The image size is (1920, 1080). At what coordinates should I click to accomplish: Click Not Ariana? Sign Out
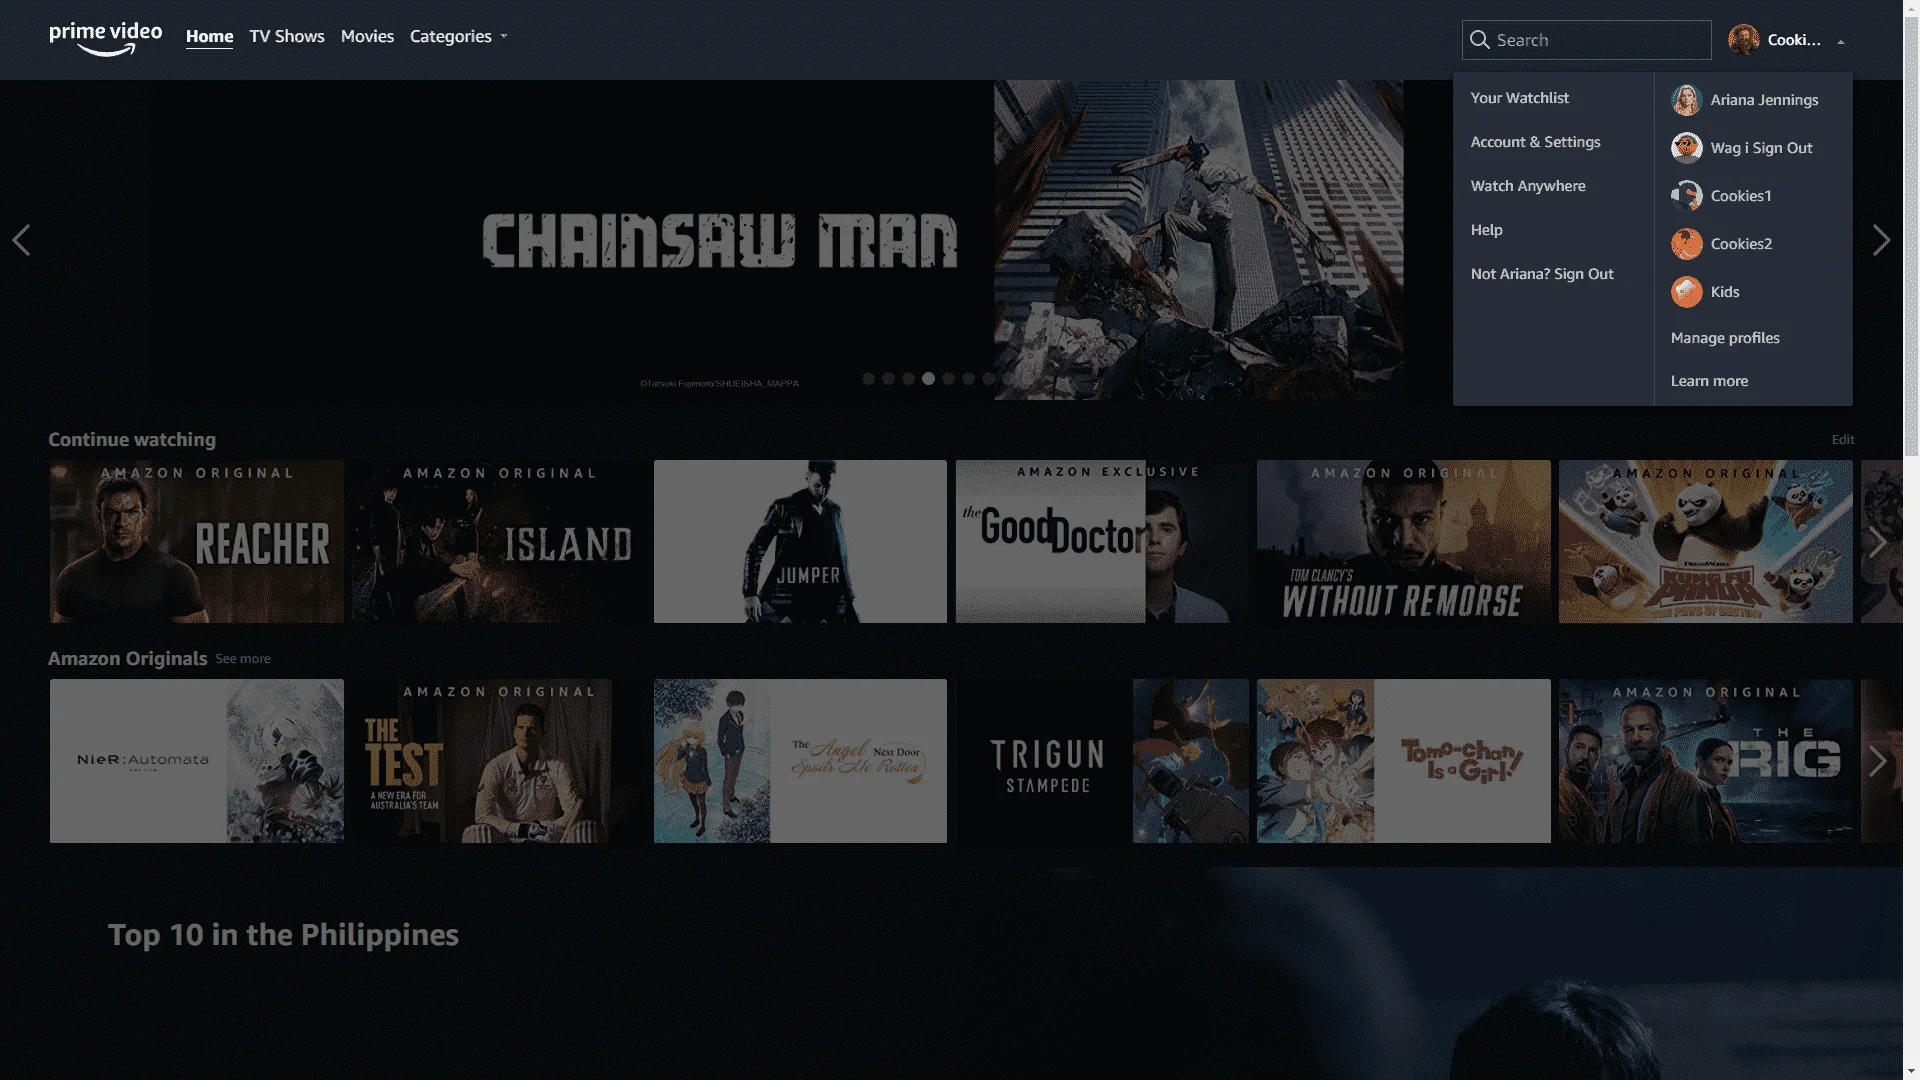click(1542, 274)
